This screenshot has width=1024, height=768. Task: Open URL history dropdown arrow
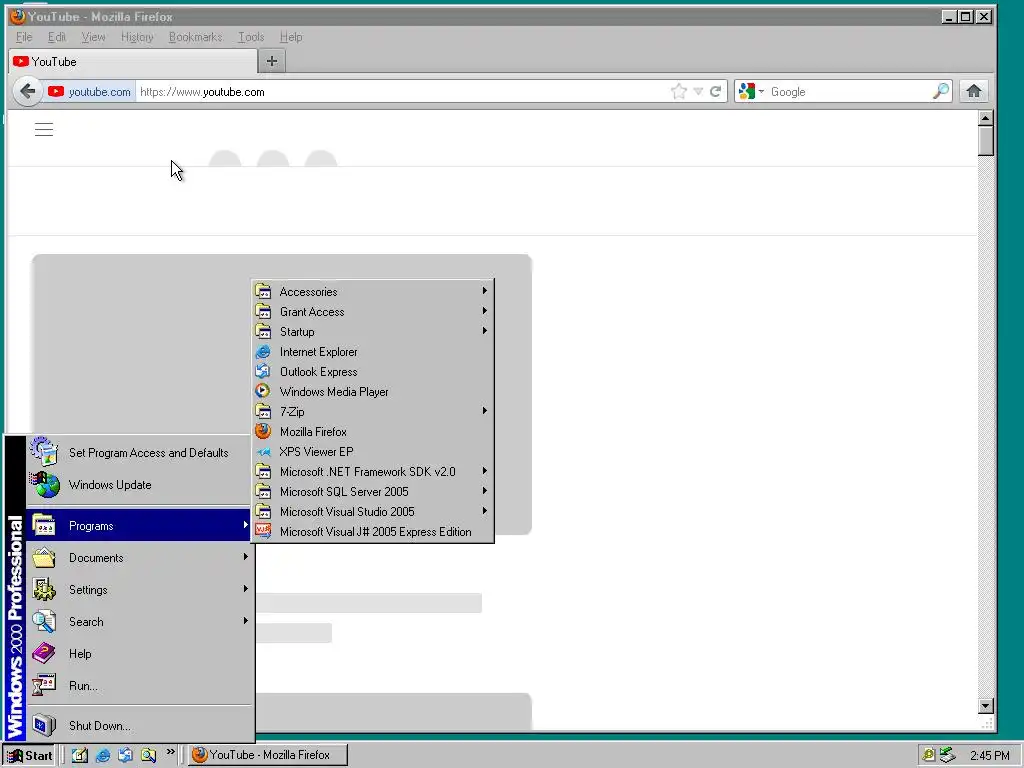click(697, 91)
